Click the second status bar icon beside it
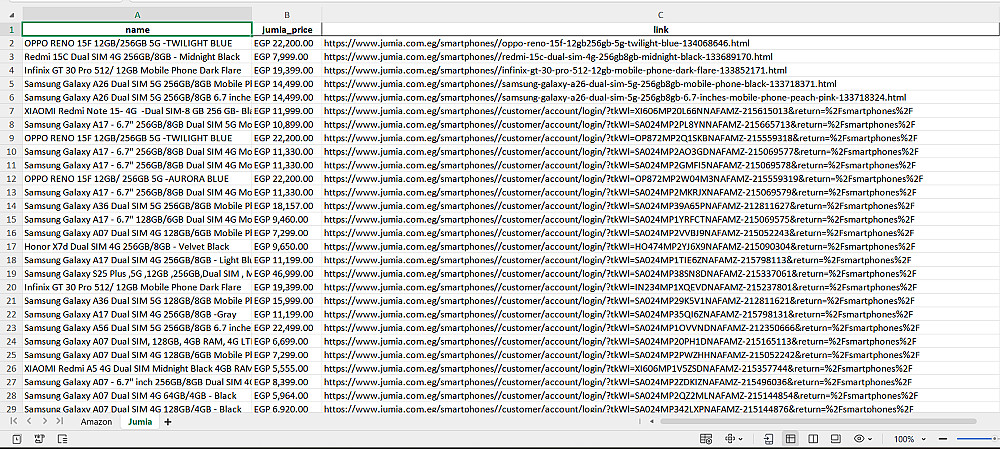Screen dimensions: 1000x449 (40, 439)
